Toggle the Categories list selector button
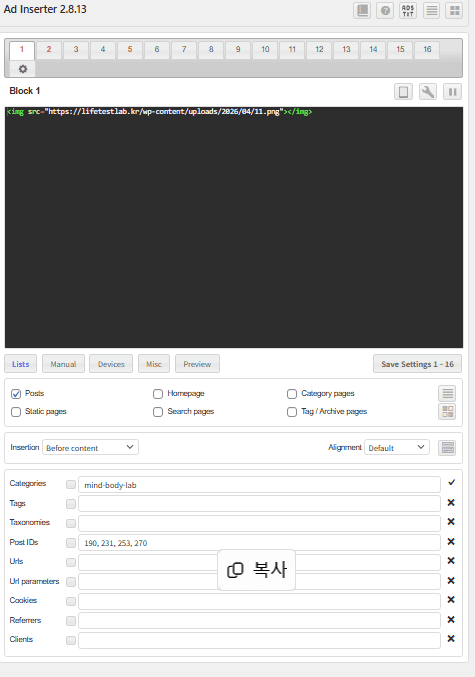 coord(71,484)
